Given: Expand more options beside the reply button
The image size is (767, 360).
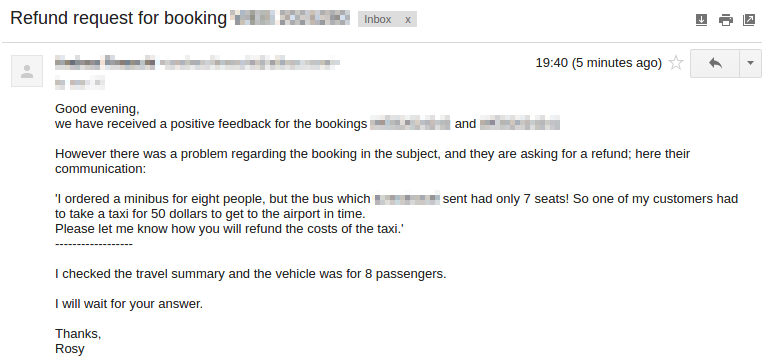Looking at the screenshot, I should coord(750,63).
